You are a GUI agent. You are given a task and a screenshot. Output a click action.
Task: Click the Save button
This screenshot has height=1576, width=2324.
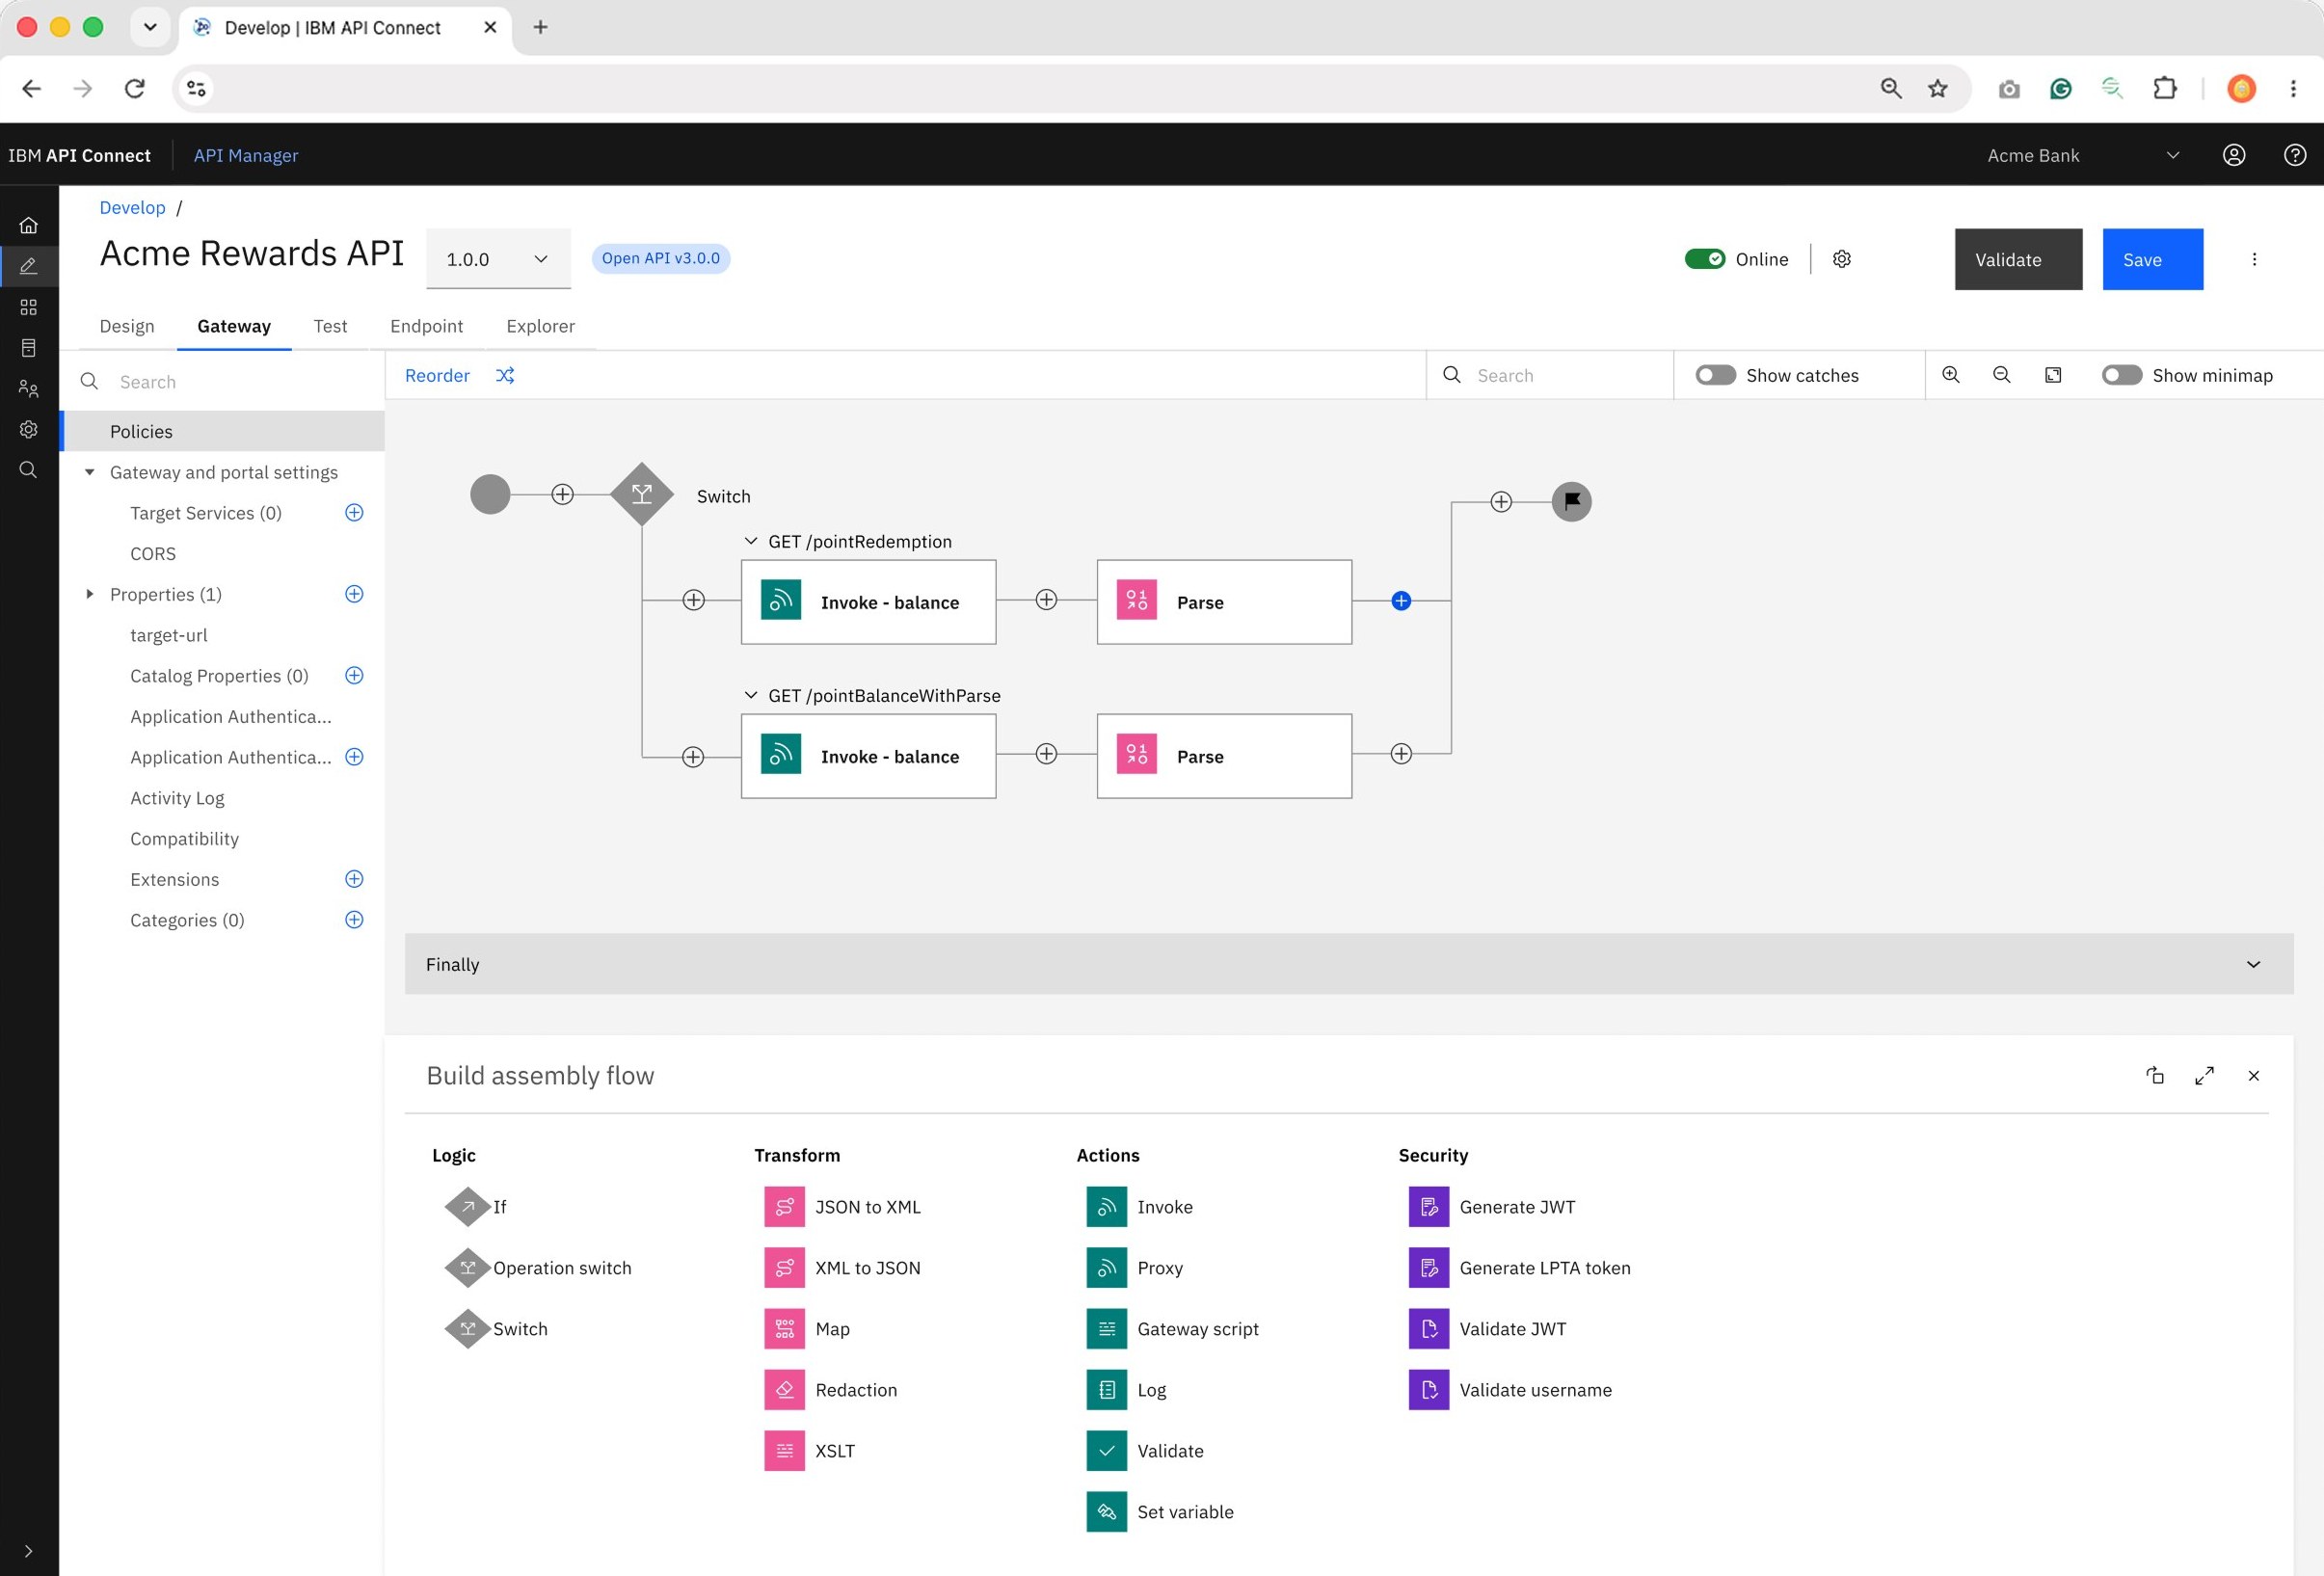click(2152, 259)
